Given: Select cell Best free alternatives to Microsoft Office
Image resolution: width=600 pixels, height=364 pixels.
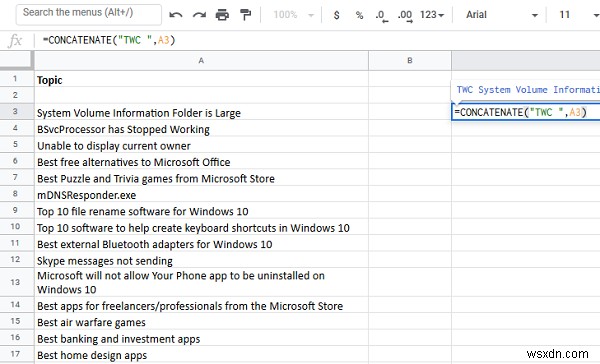Looking at the screenshot, I should (201, 161).
